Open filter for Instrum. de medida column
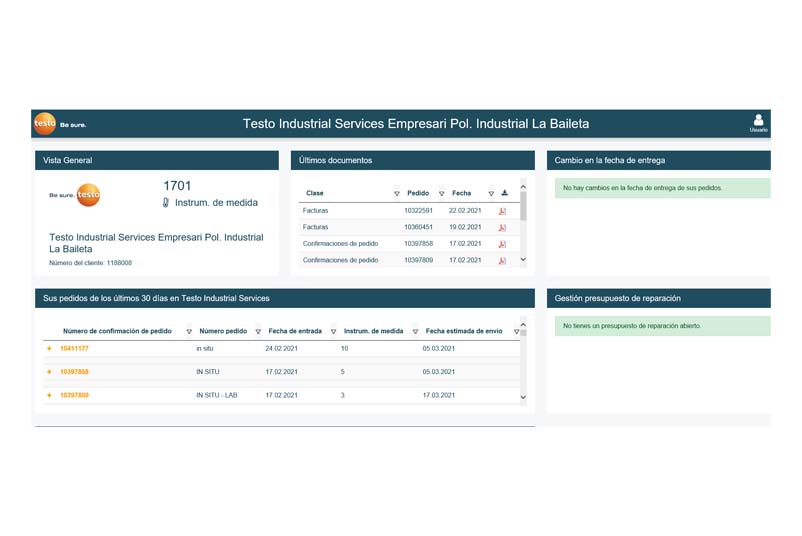The width and height of the screenshot is (802, 536). coord(415,331)
